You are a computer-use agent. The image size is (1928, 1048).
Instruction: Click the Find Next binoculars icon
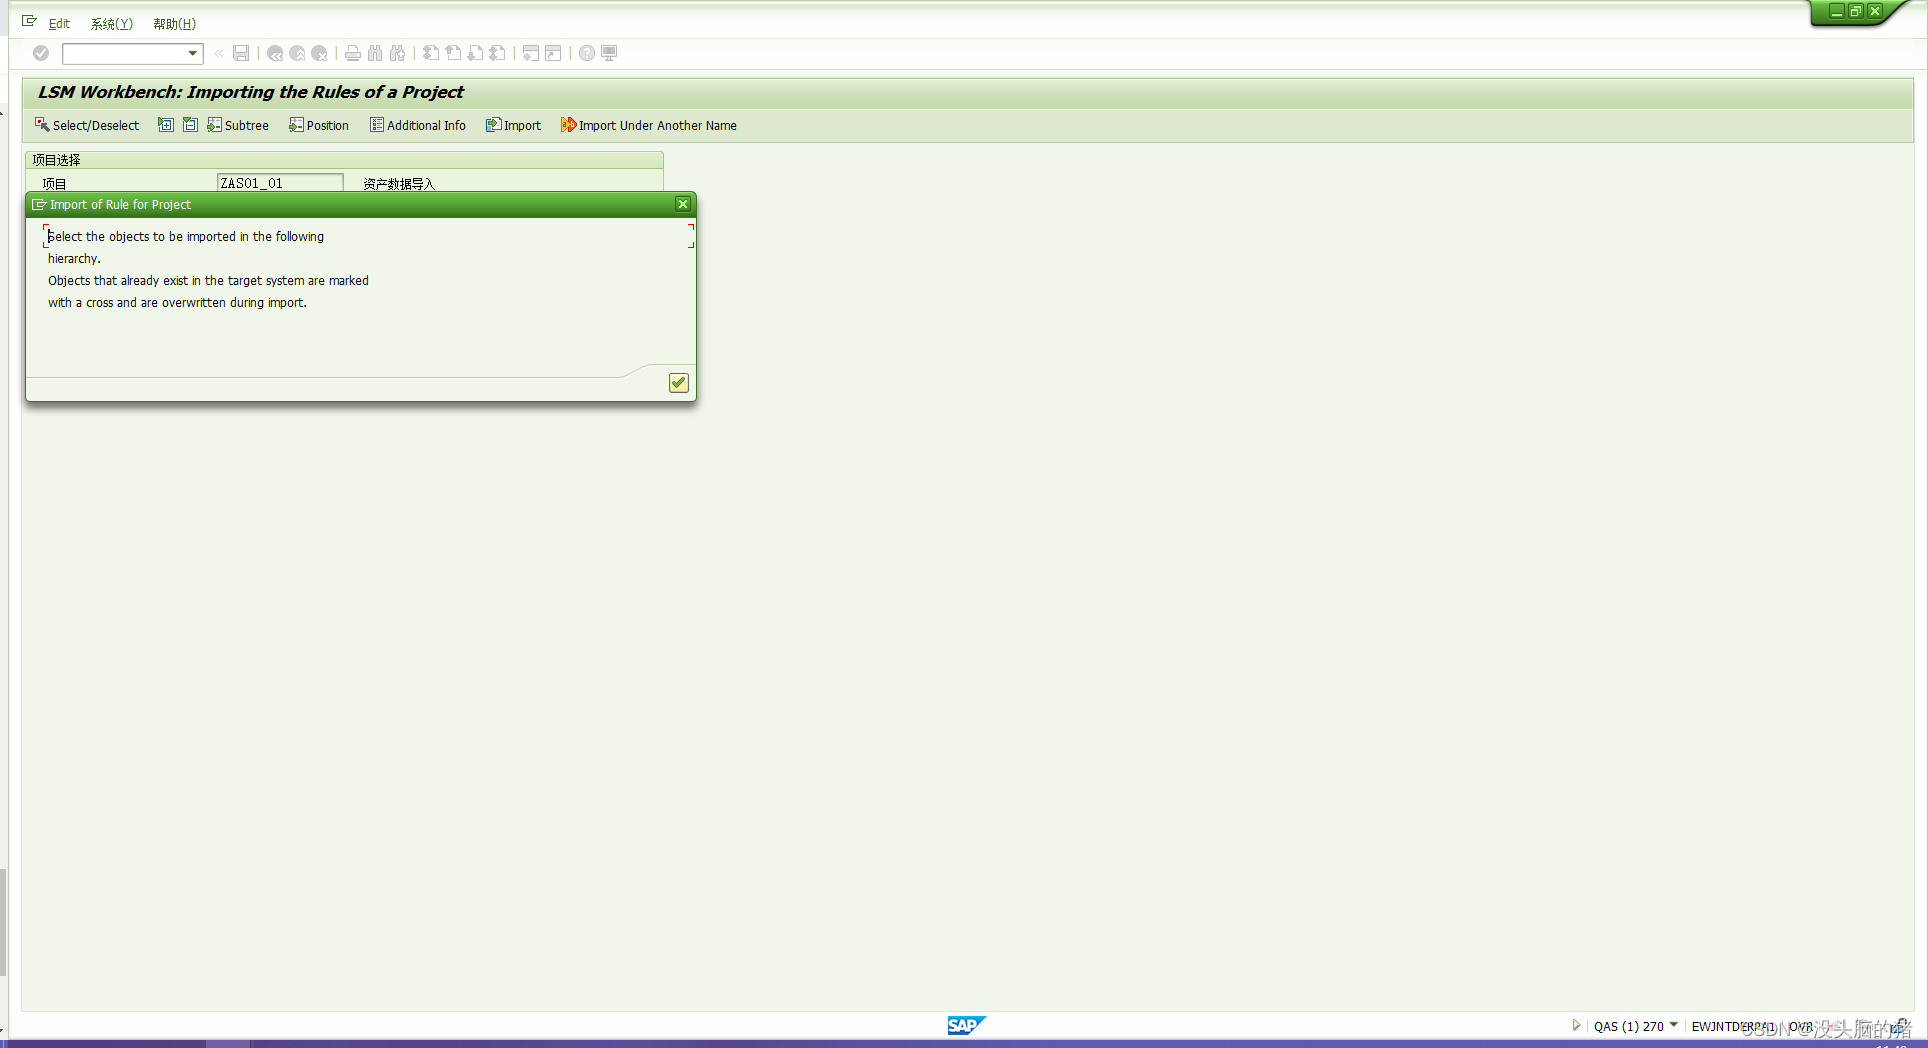[397, 53]
